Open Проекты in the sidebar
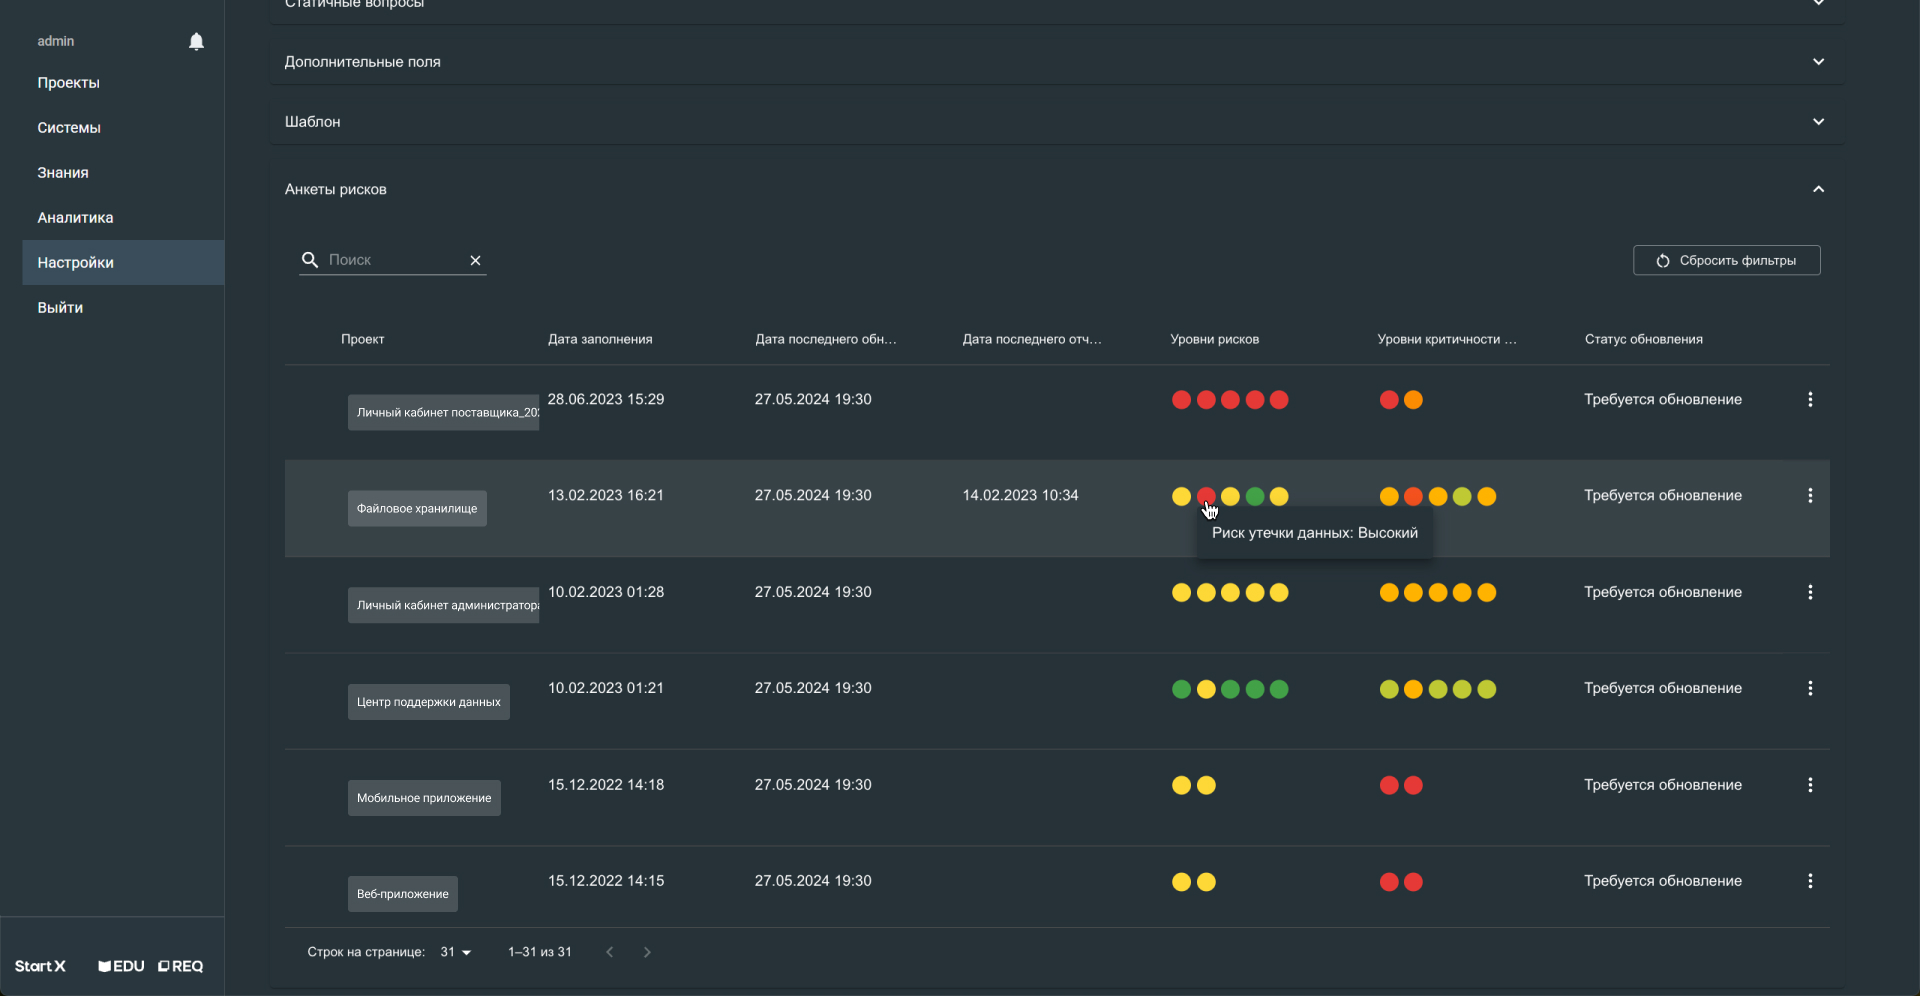The height and width of the screenshot is (996, 1920). pos(69,83)
